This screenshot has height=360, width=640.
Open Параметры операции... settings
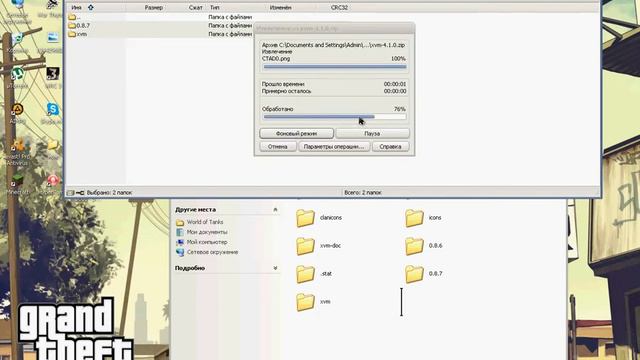[334, 147]
